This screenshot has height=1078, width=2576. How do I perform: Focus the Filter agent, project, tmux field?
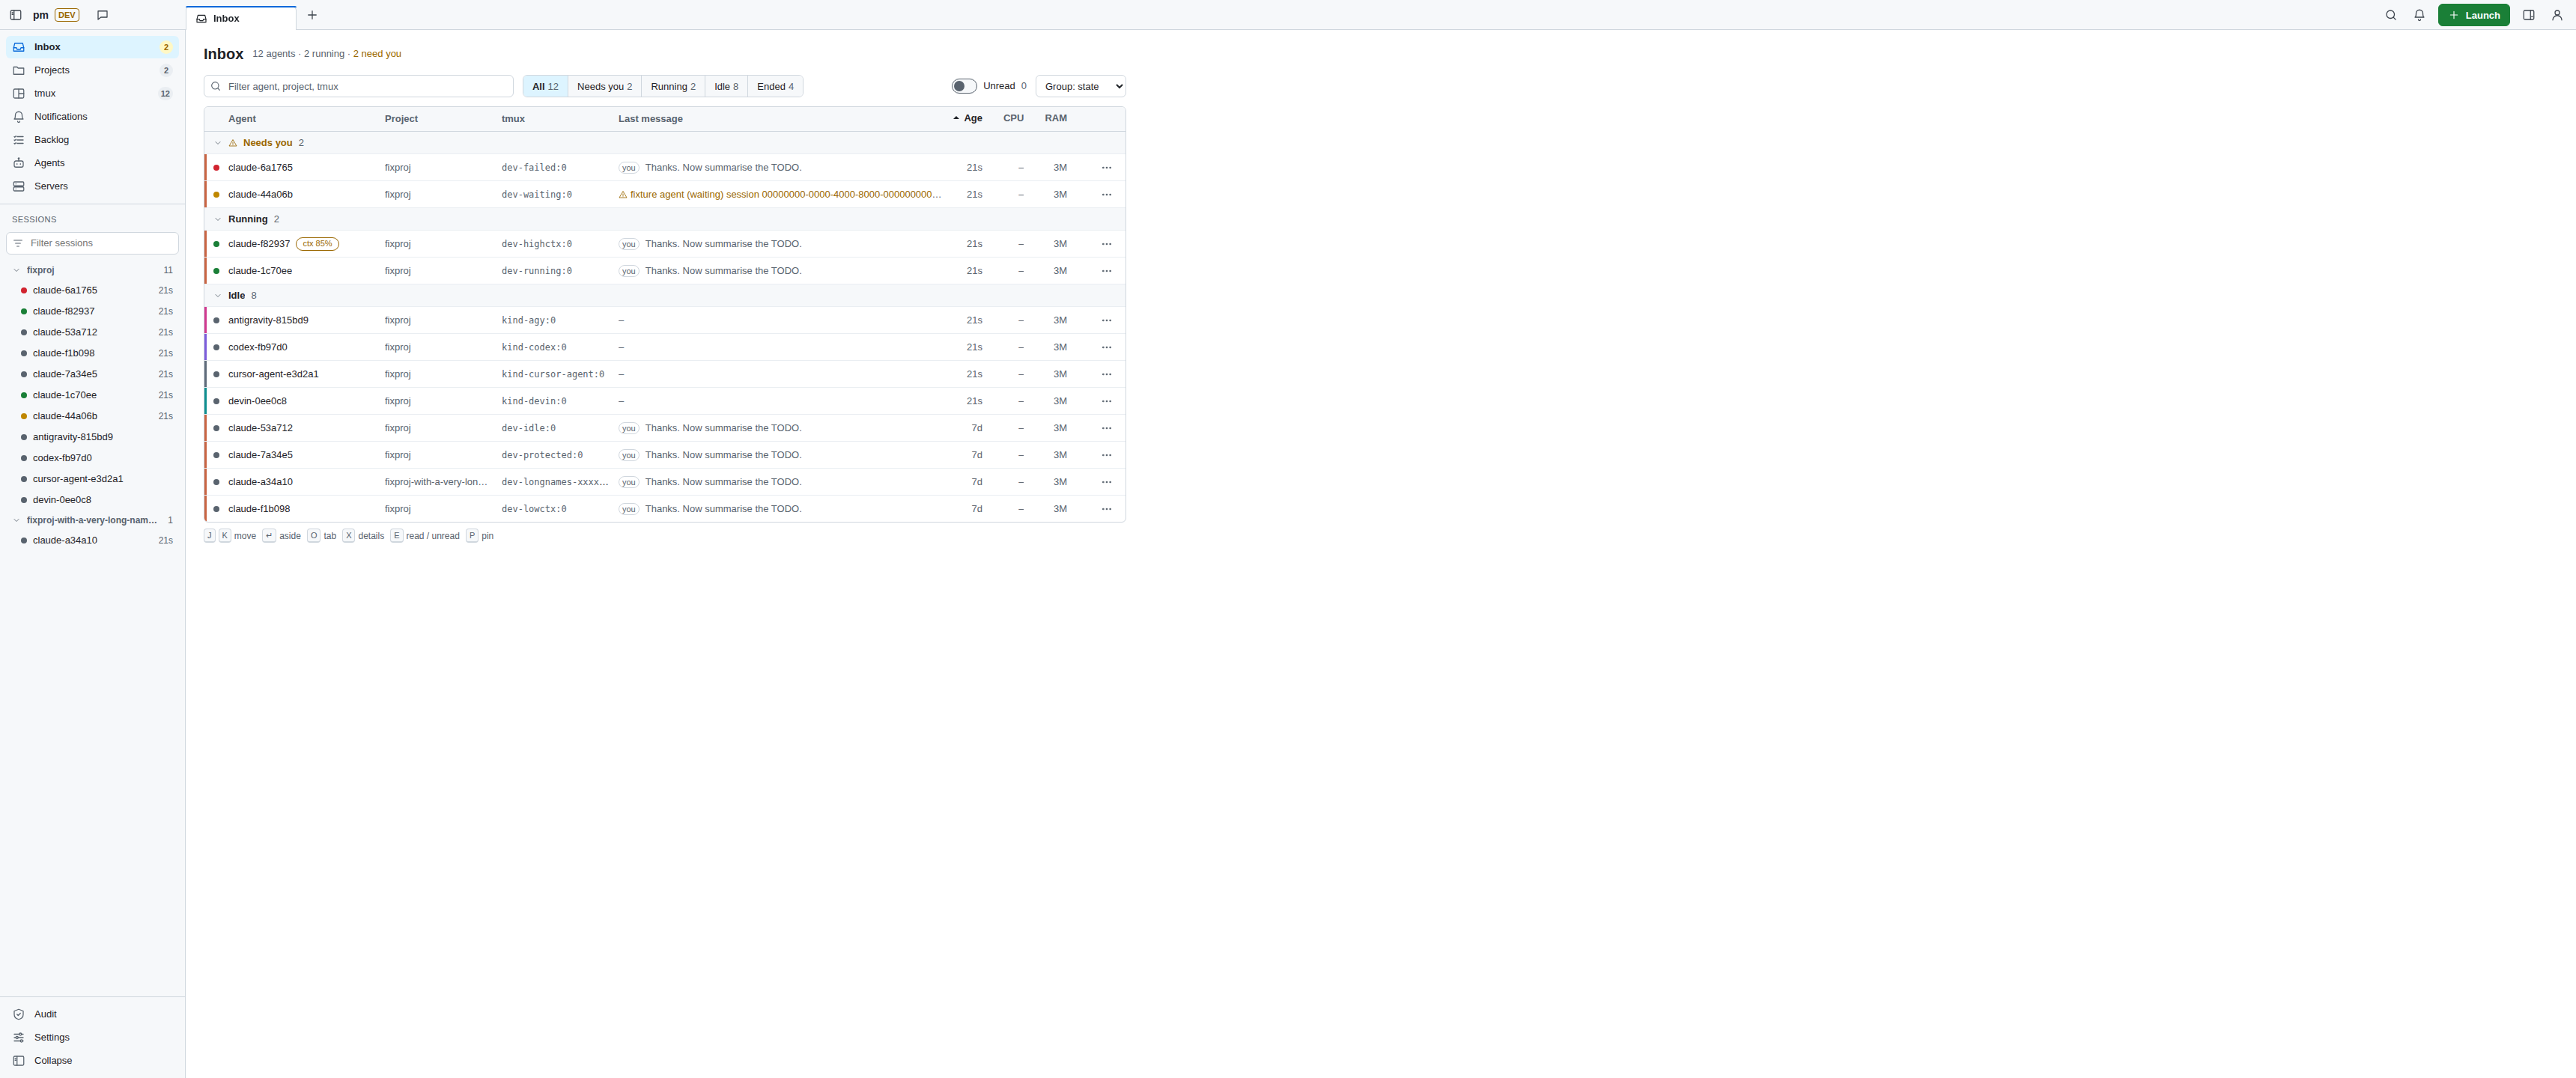[x=358, y=86]
